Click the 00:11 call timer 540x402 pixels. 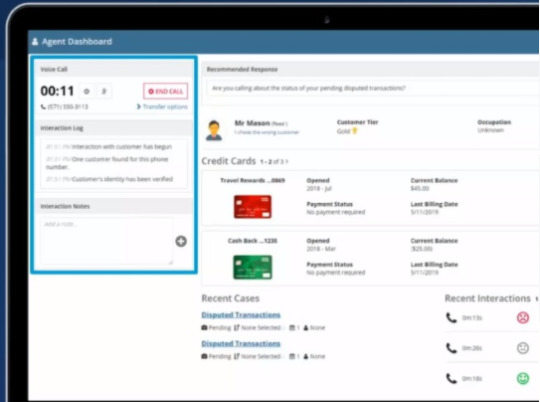[x=57, y=91]
